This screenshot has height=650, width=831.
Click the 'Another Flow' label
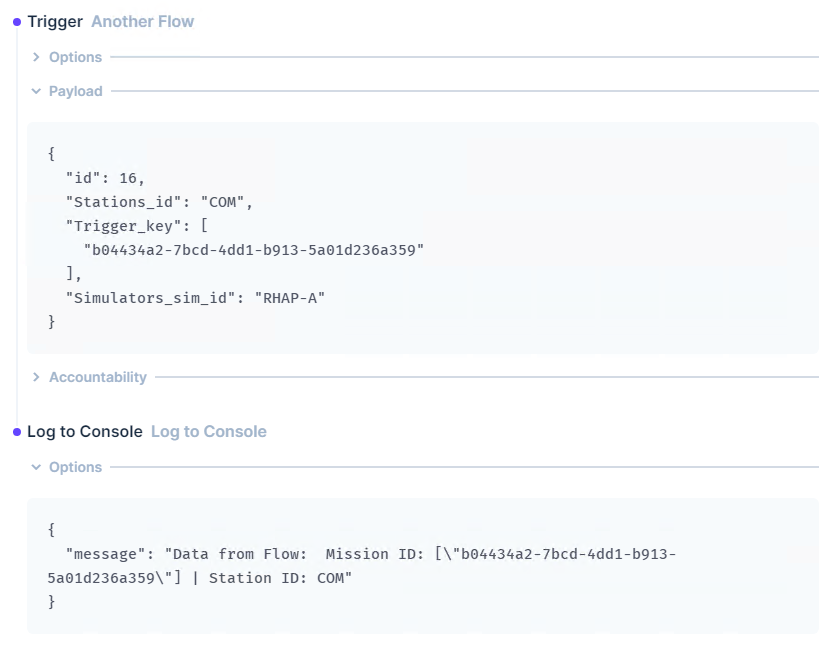point(143,22)
